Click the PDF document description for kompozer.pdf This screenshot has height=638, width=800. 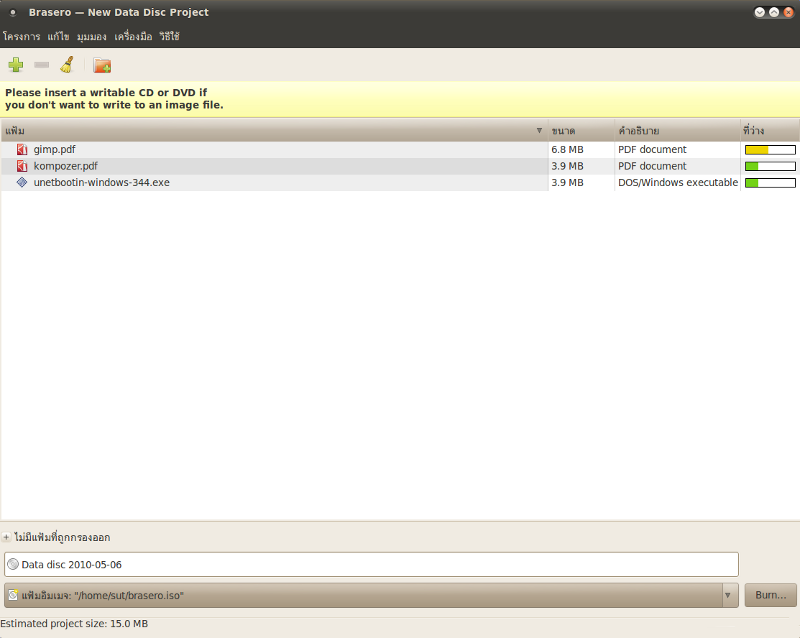point(652,166)
